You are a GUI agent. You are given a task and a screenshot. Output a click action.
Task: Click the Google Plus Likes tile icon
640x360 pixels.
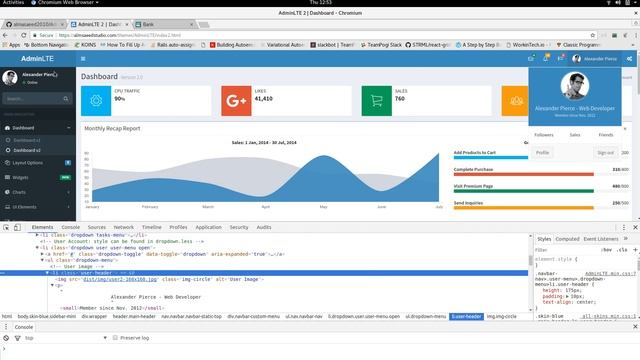click(x=236, y=100)
